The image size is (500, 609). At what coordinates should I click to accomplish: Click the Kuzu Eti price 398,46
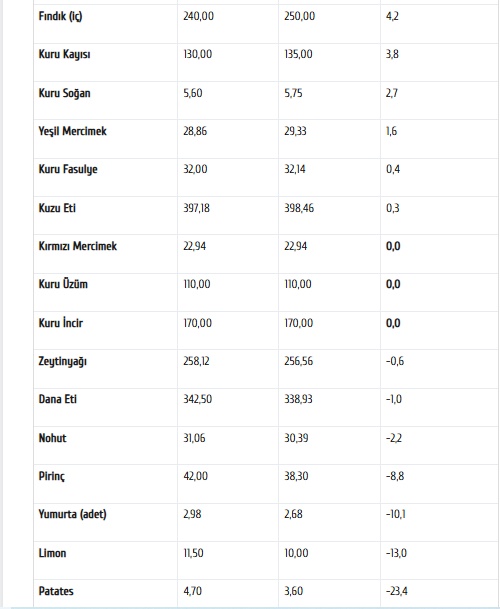point(299,208)
